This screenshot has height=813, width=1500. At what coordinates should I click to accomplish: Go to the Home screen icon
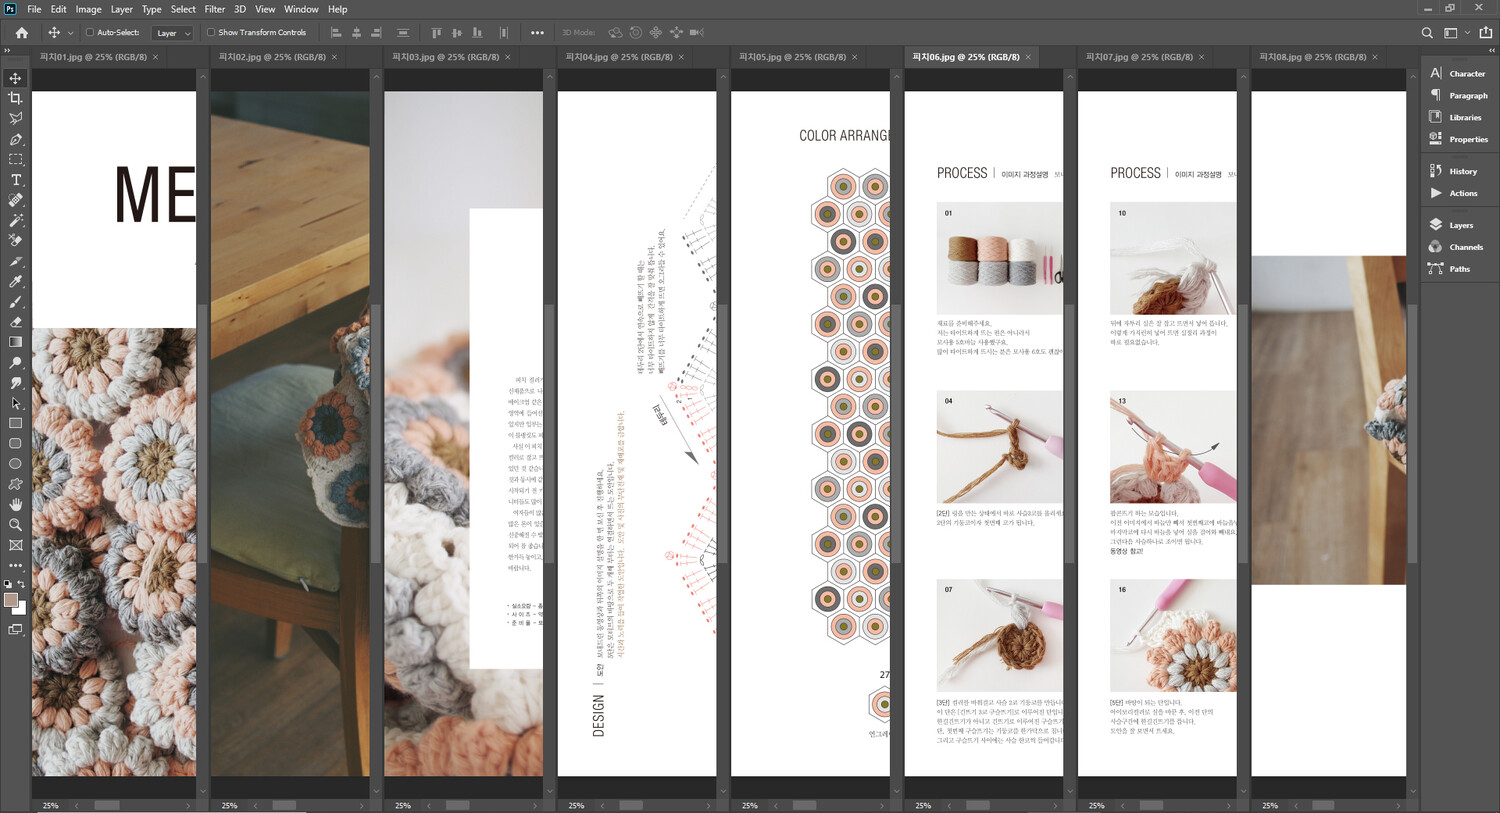(21, 33)
